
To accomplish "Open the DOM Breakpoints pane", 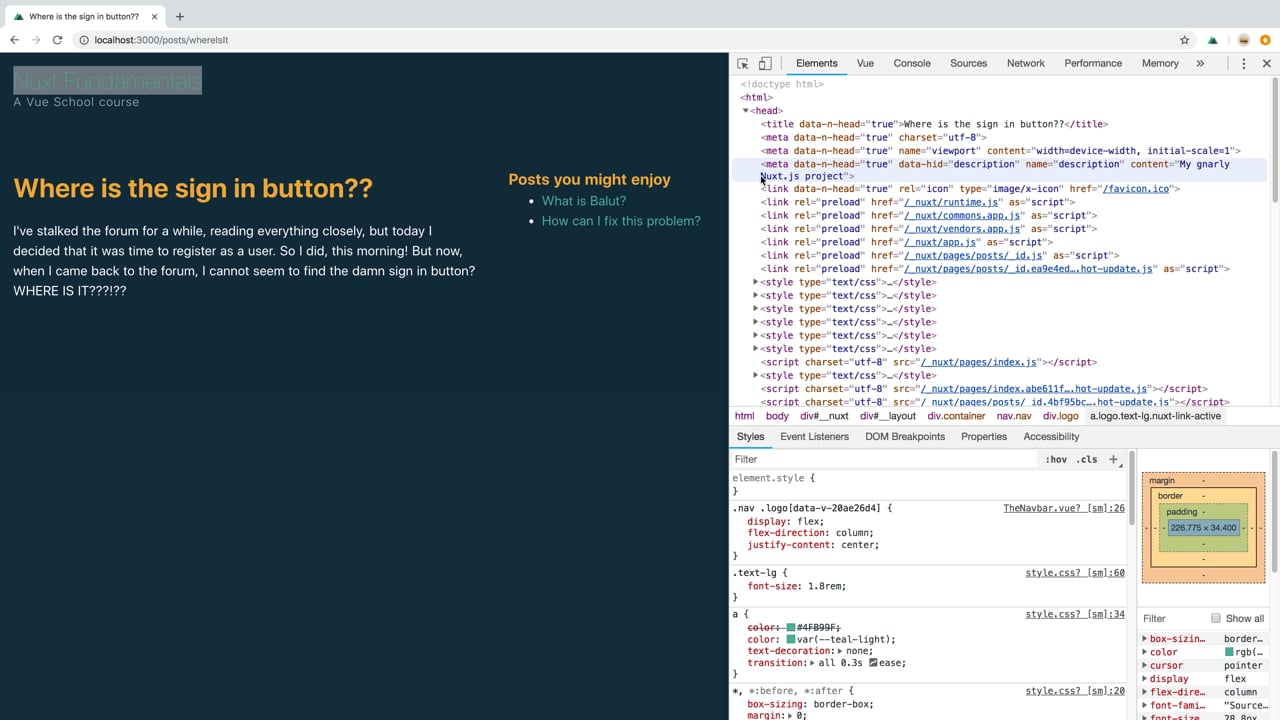I will [x=905, y=436].
